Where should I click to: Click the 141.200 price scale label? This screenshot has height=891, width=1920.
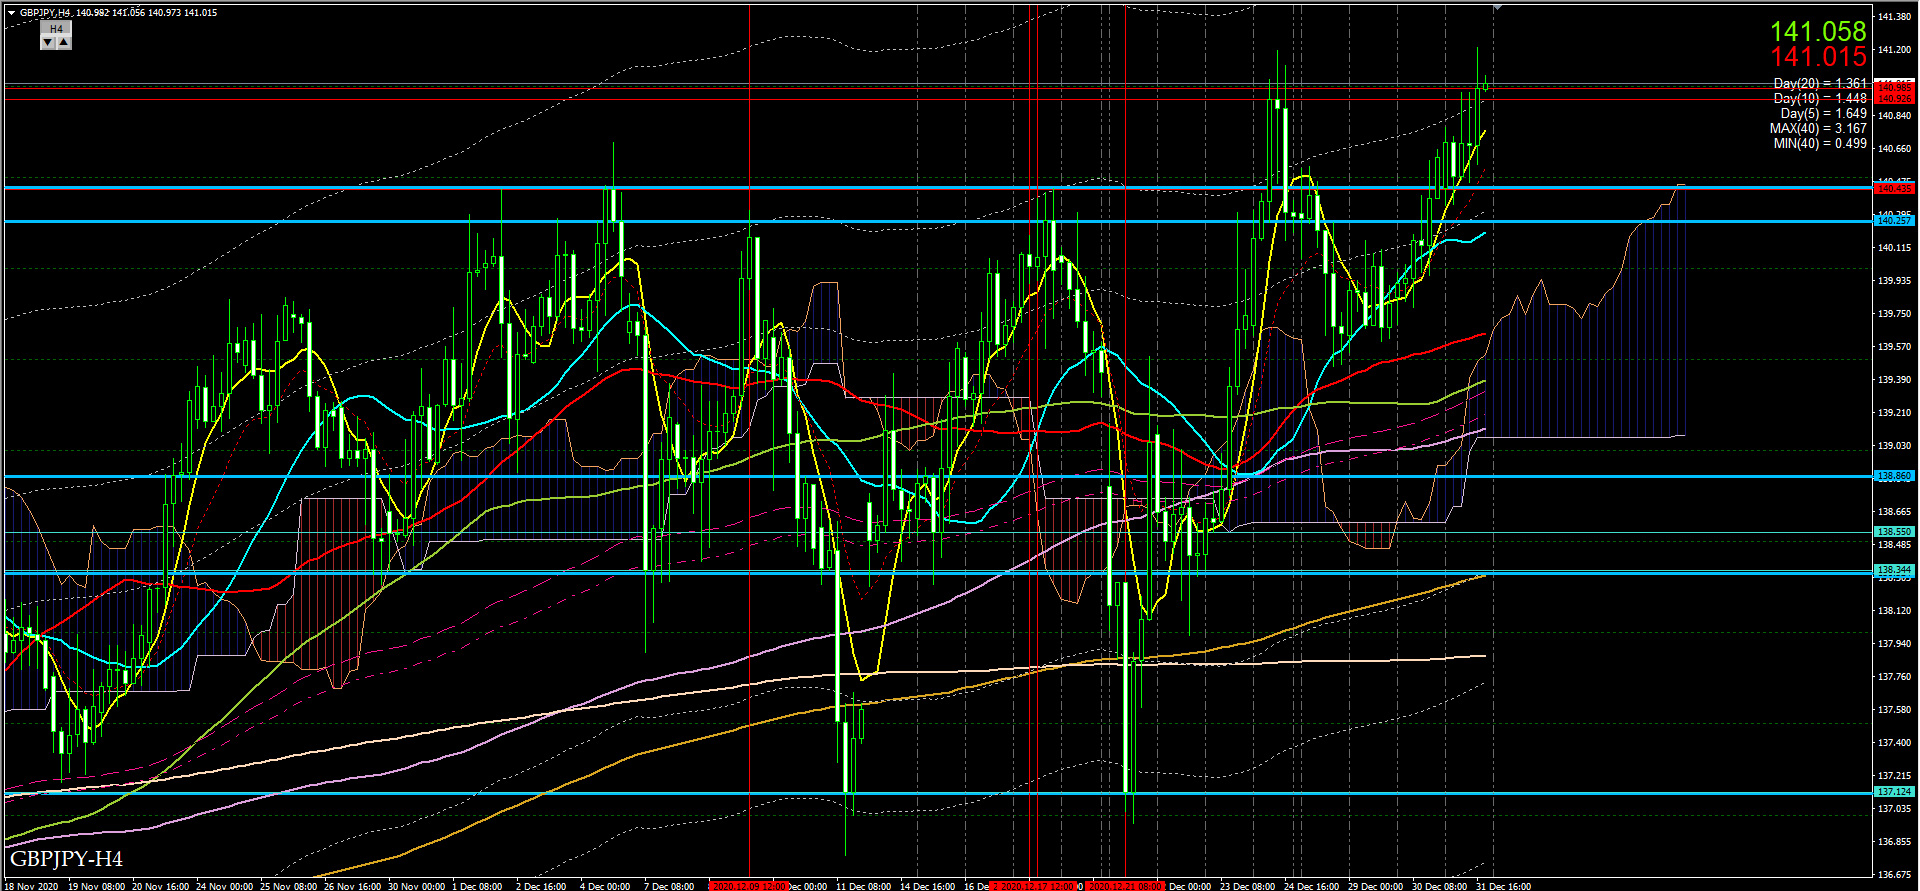pos(1895,50)
